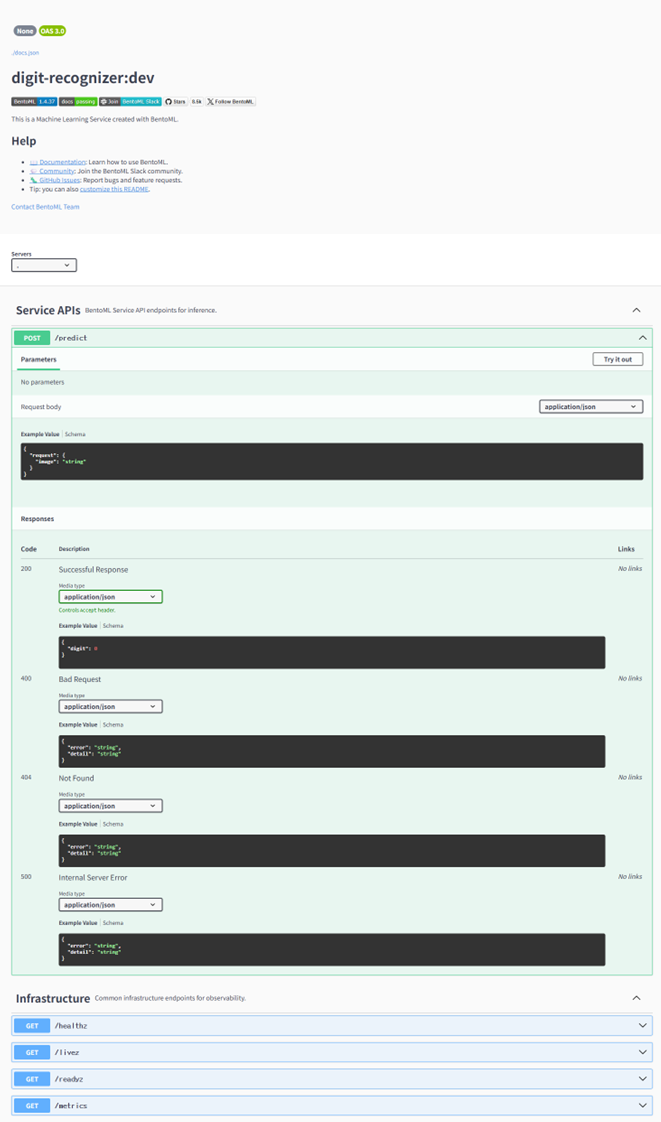Open the 200 response media type dropdown

click(x=110, y=597)
